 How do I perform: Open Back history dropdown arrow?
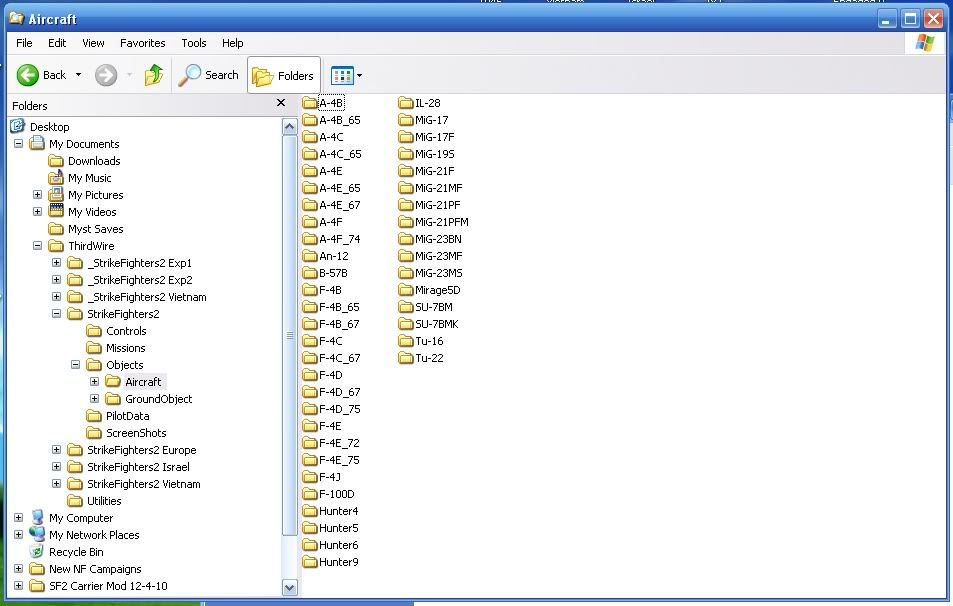pos(78,75)
